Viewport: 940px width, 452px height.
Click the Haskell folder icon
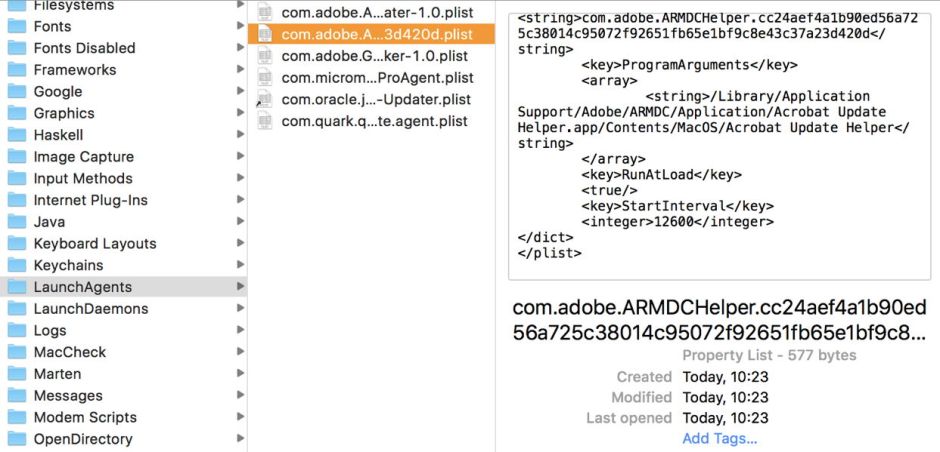pos(16,135)
